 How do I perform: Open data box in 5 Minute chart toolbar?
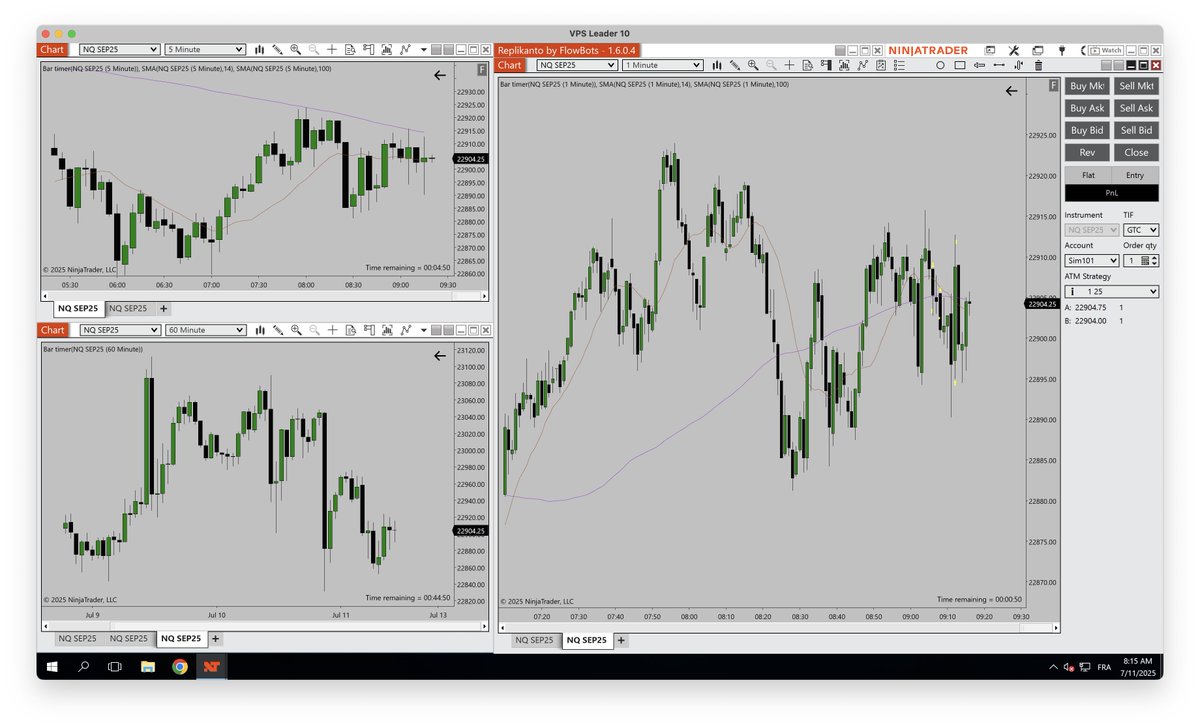pyautogui.click(x=350, y=49)
